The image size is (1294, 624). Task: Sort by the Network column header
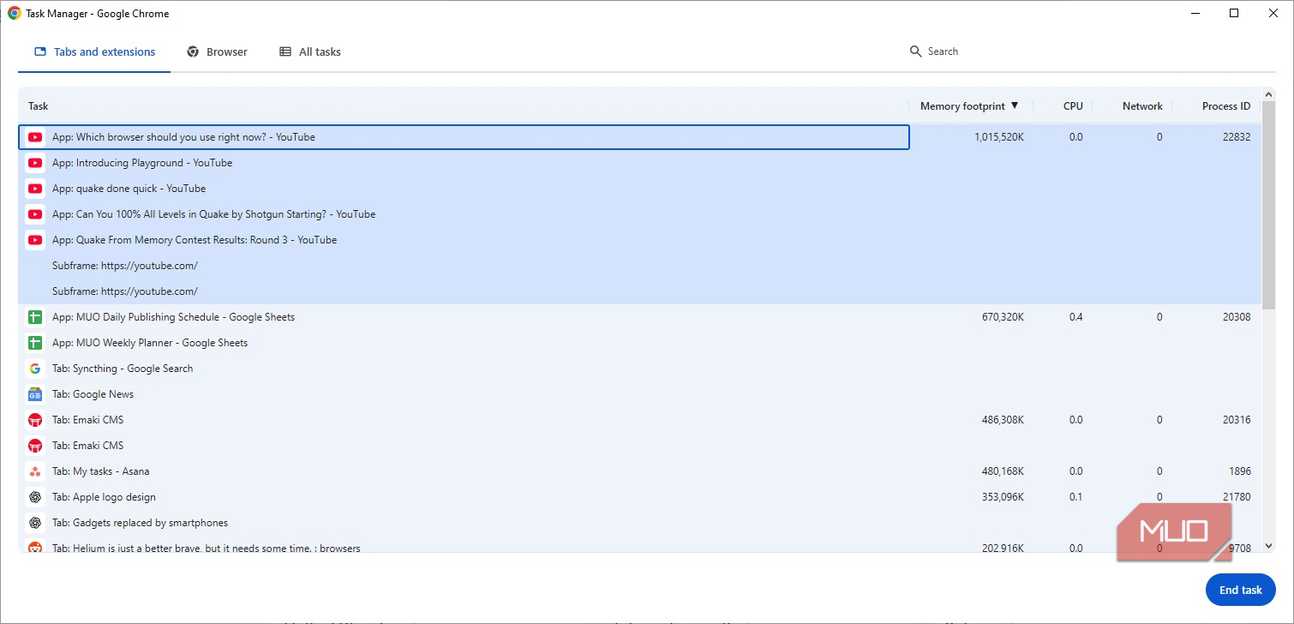(x=1142, y=106)
